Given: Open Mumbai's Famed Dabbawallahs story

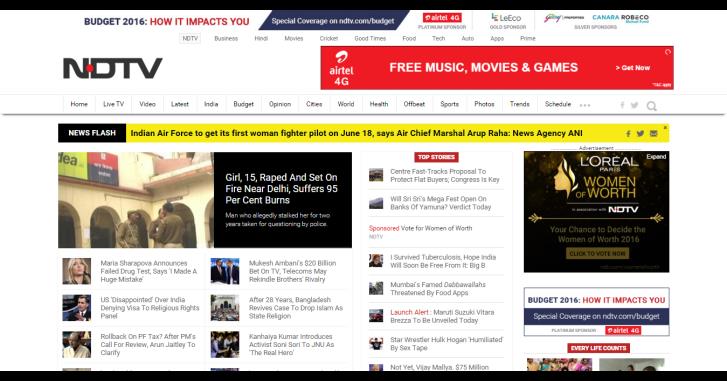Looking at the screenshot, I should coord(438,288).
